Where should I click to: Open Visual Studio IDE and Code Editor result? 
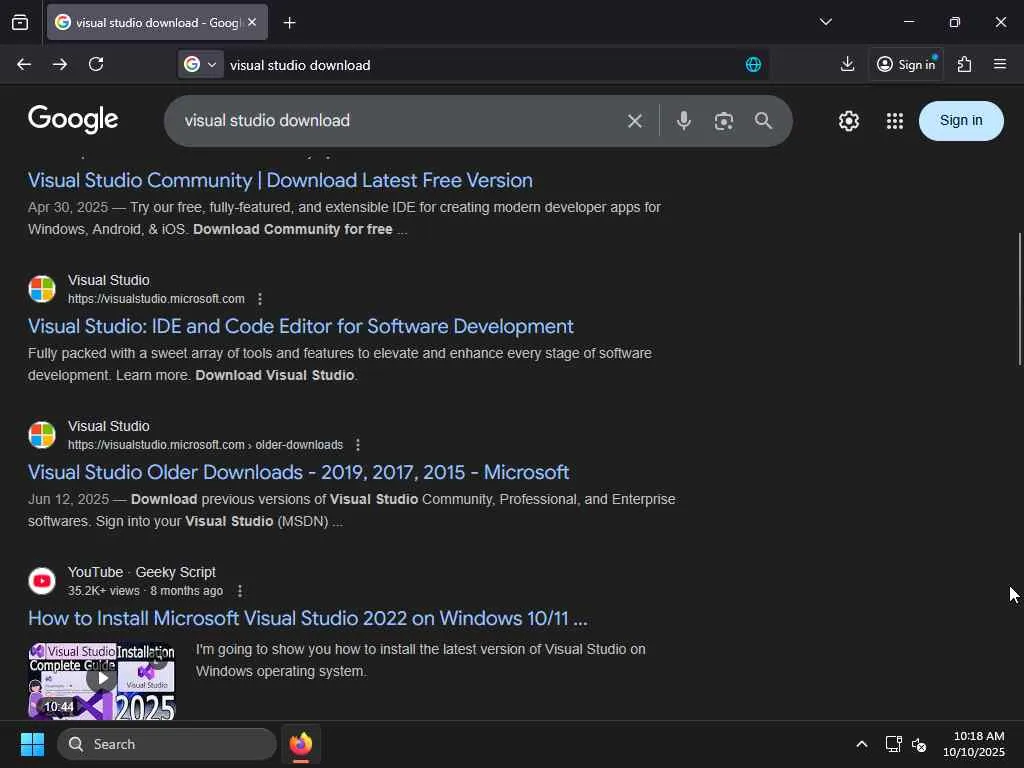click(x=300, y=326)
